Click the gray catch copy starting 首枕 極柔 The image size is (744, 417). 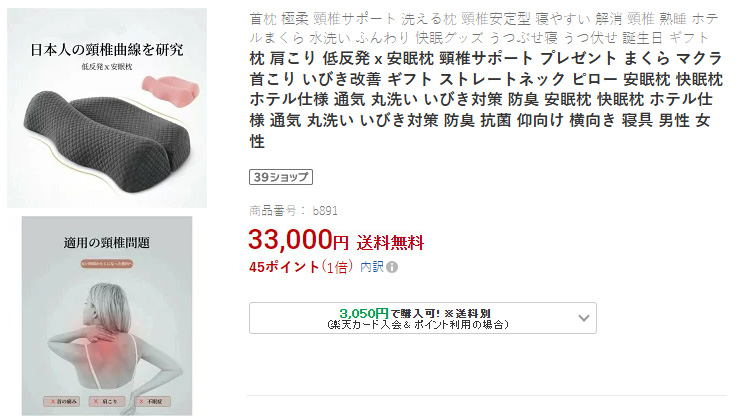[x=484, y=28]
